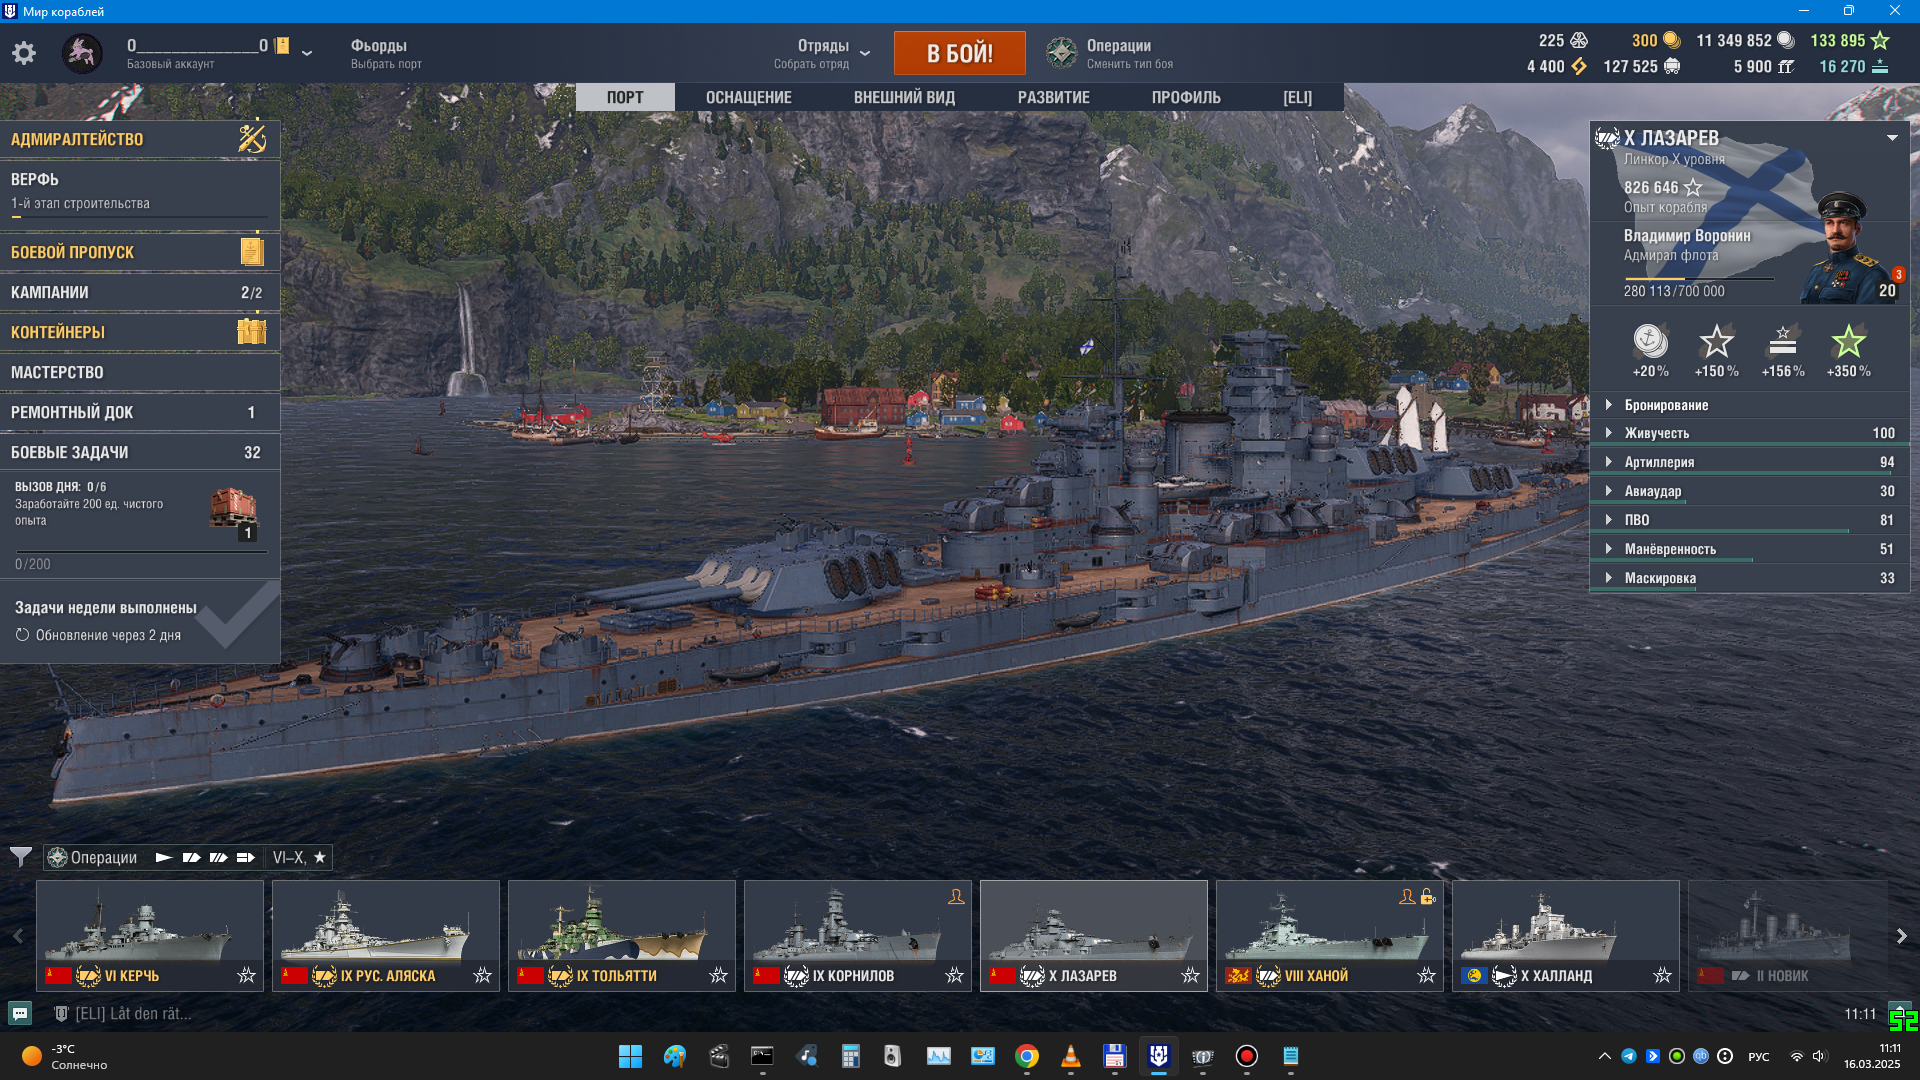Viewport: 1920px width, 1080px height.
Task: Open the carousel filter funnel
Action: coord(20,857)
